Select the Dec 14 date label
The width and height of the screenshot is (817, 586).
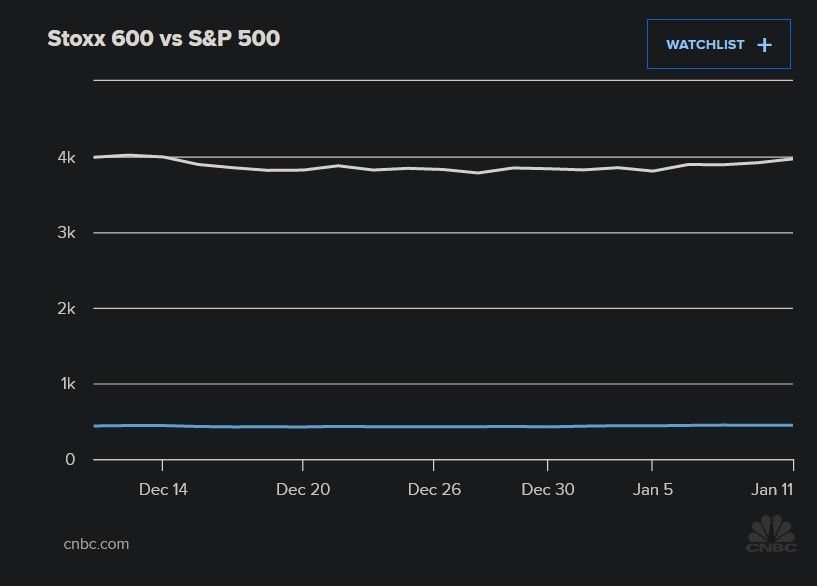[x=163, y=489]
